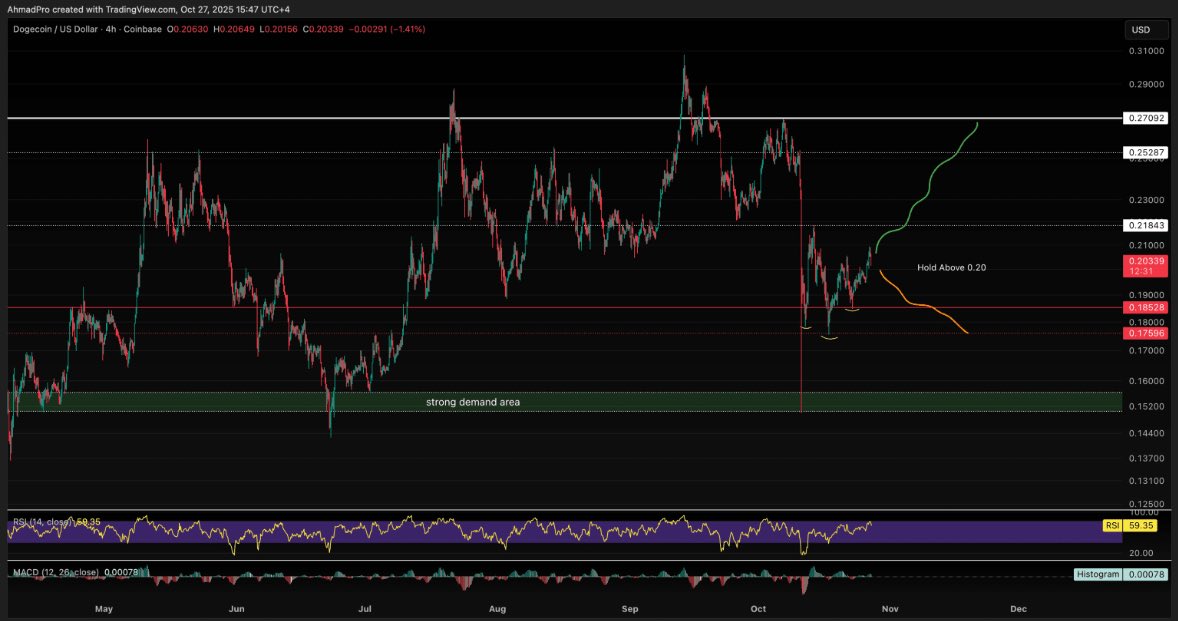
Task: Select the orange bearish projection path
Action: click(x=925, y=305)
